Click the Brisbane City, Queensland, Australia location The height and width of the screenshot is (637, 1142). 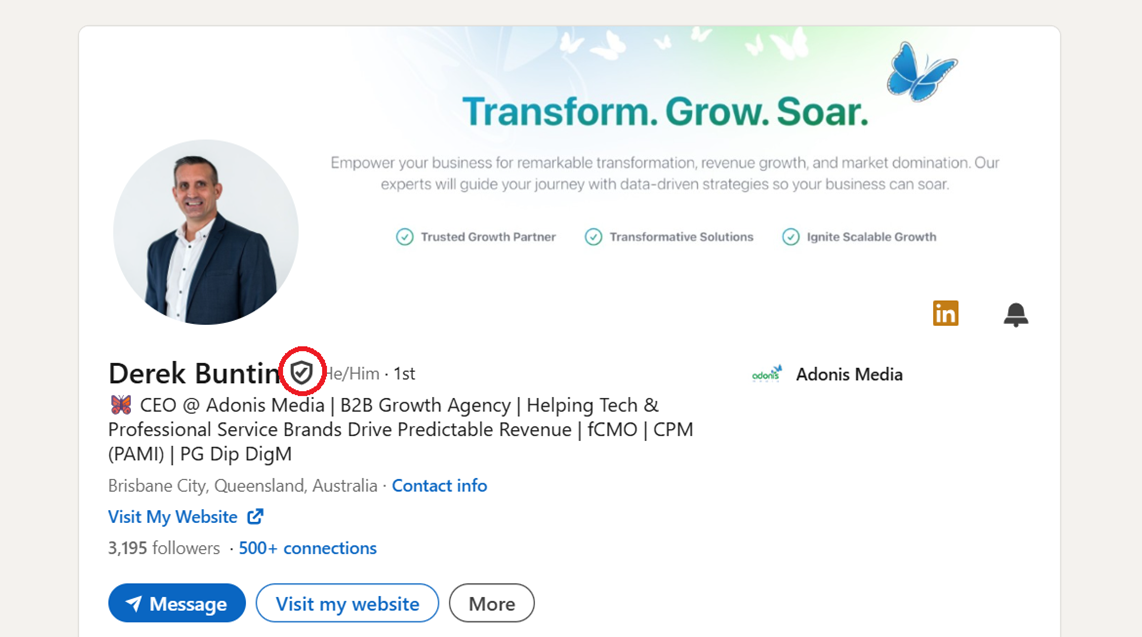pyautogui.click(x=243, y=486)
